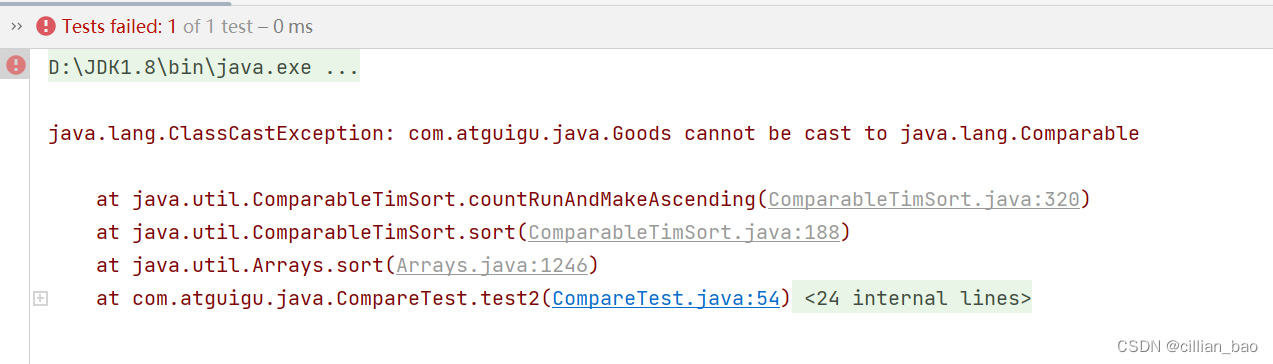
Task: Click the CompareTest.test2 frame text
Action: (x=336, y=298)
